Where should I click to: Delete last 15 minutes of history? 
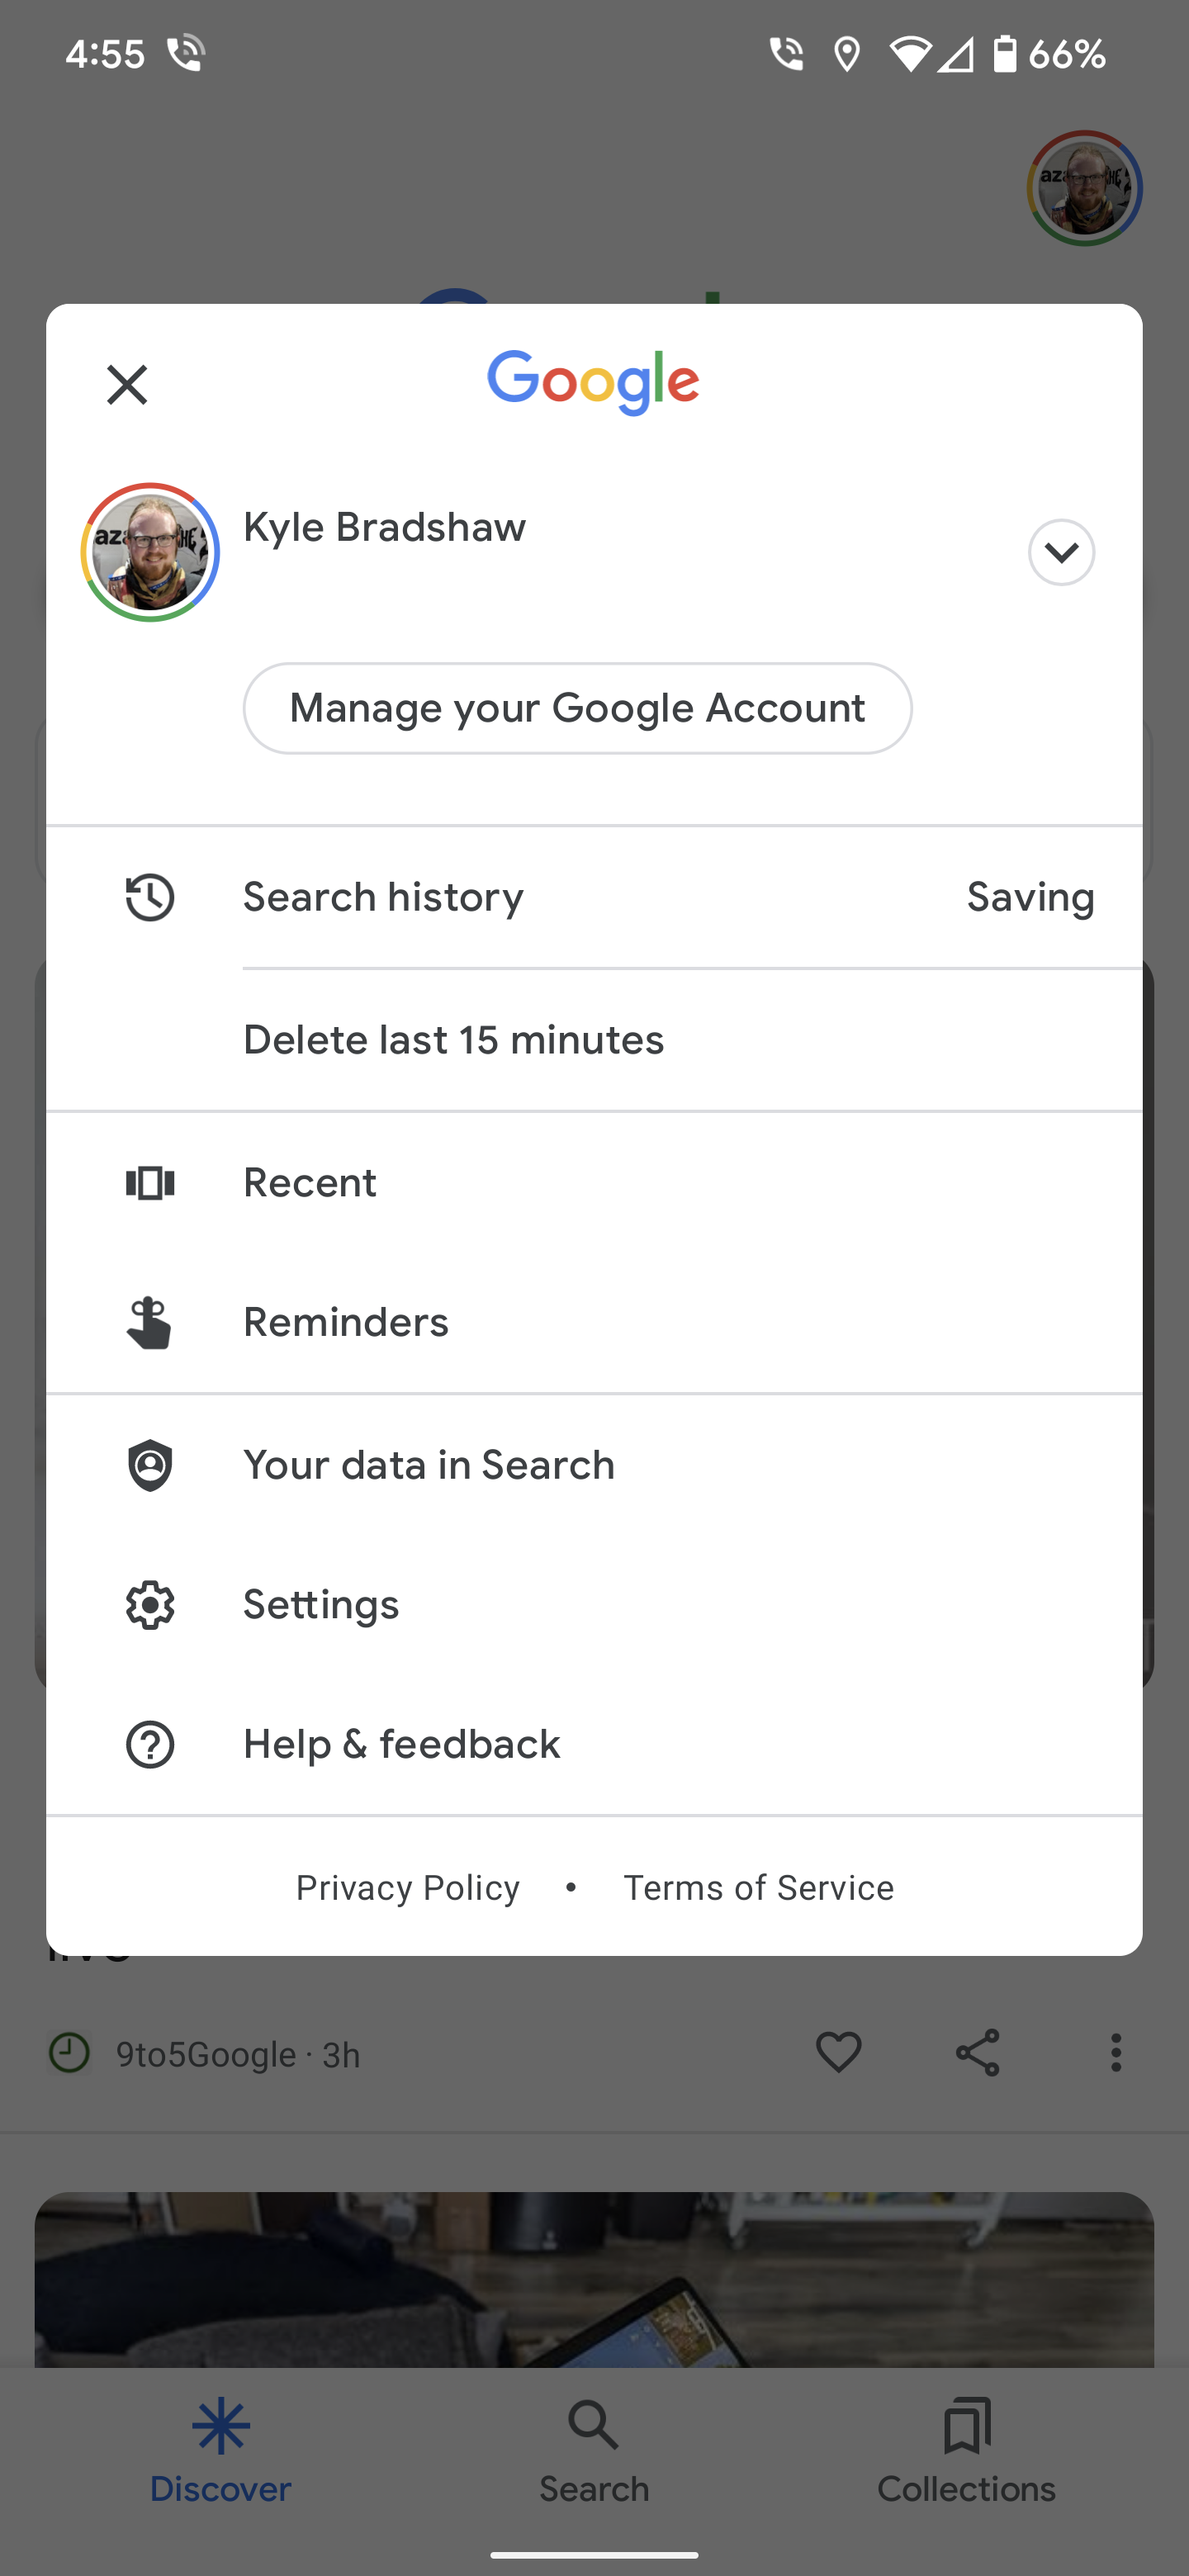(453, 1040)
